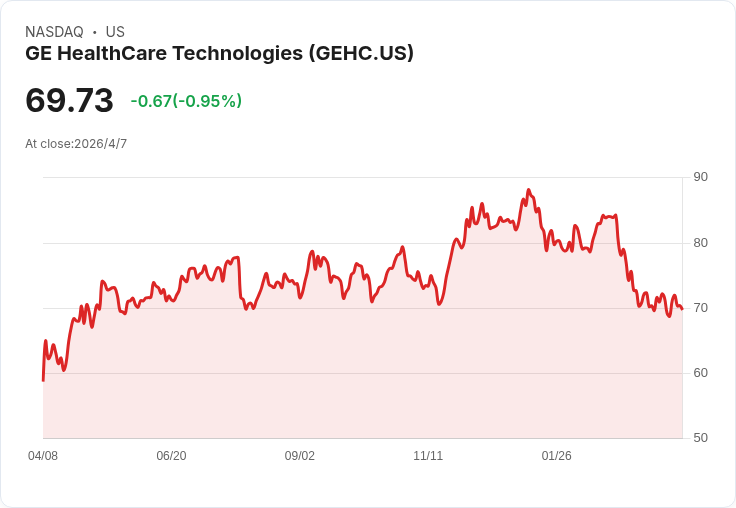This screenshot has height=508, width=736.
Task: Click the 69.73 current price
Action: (x=69, y=101)
